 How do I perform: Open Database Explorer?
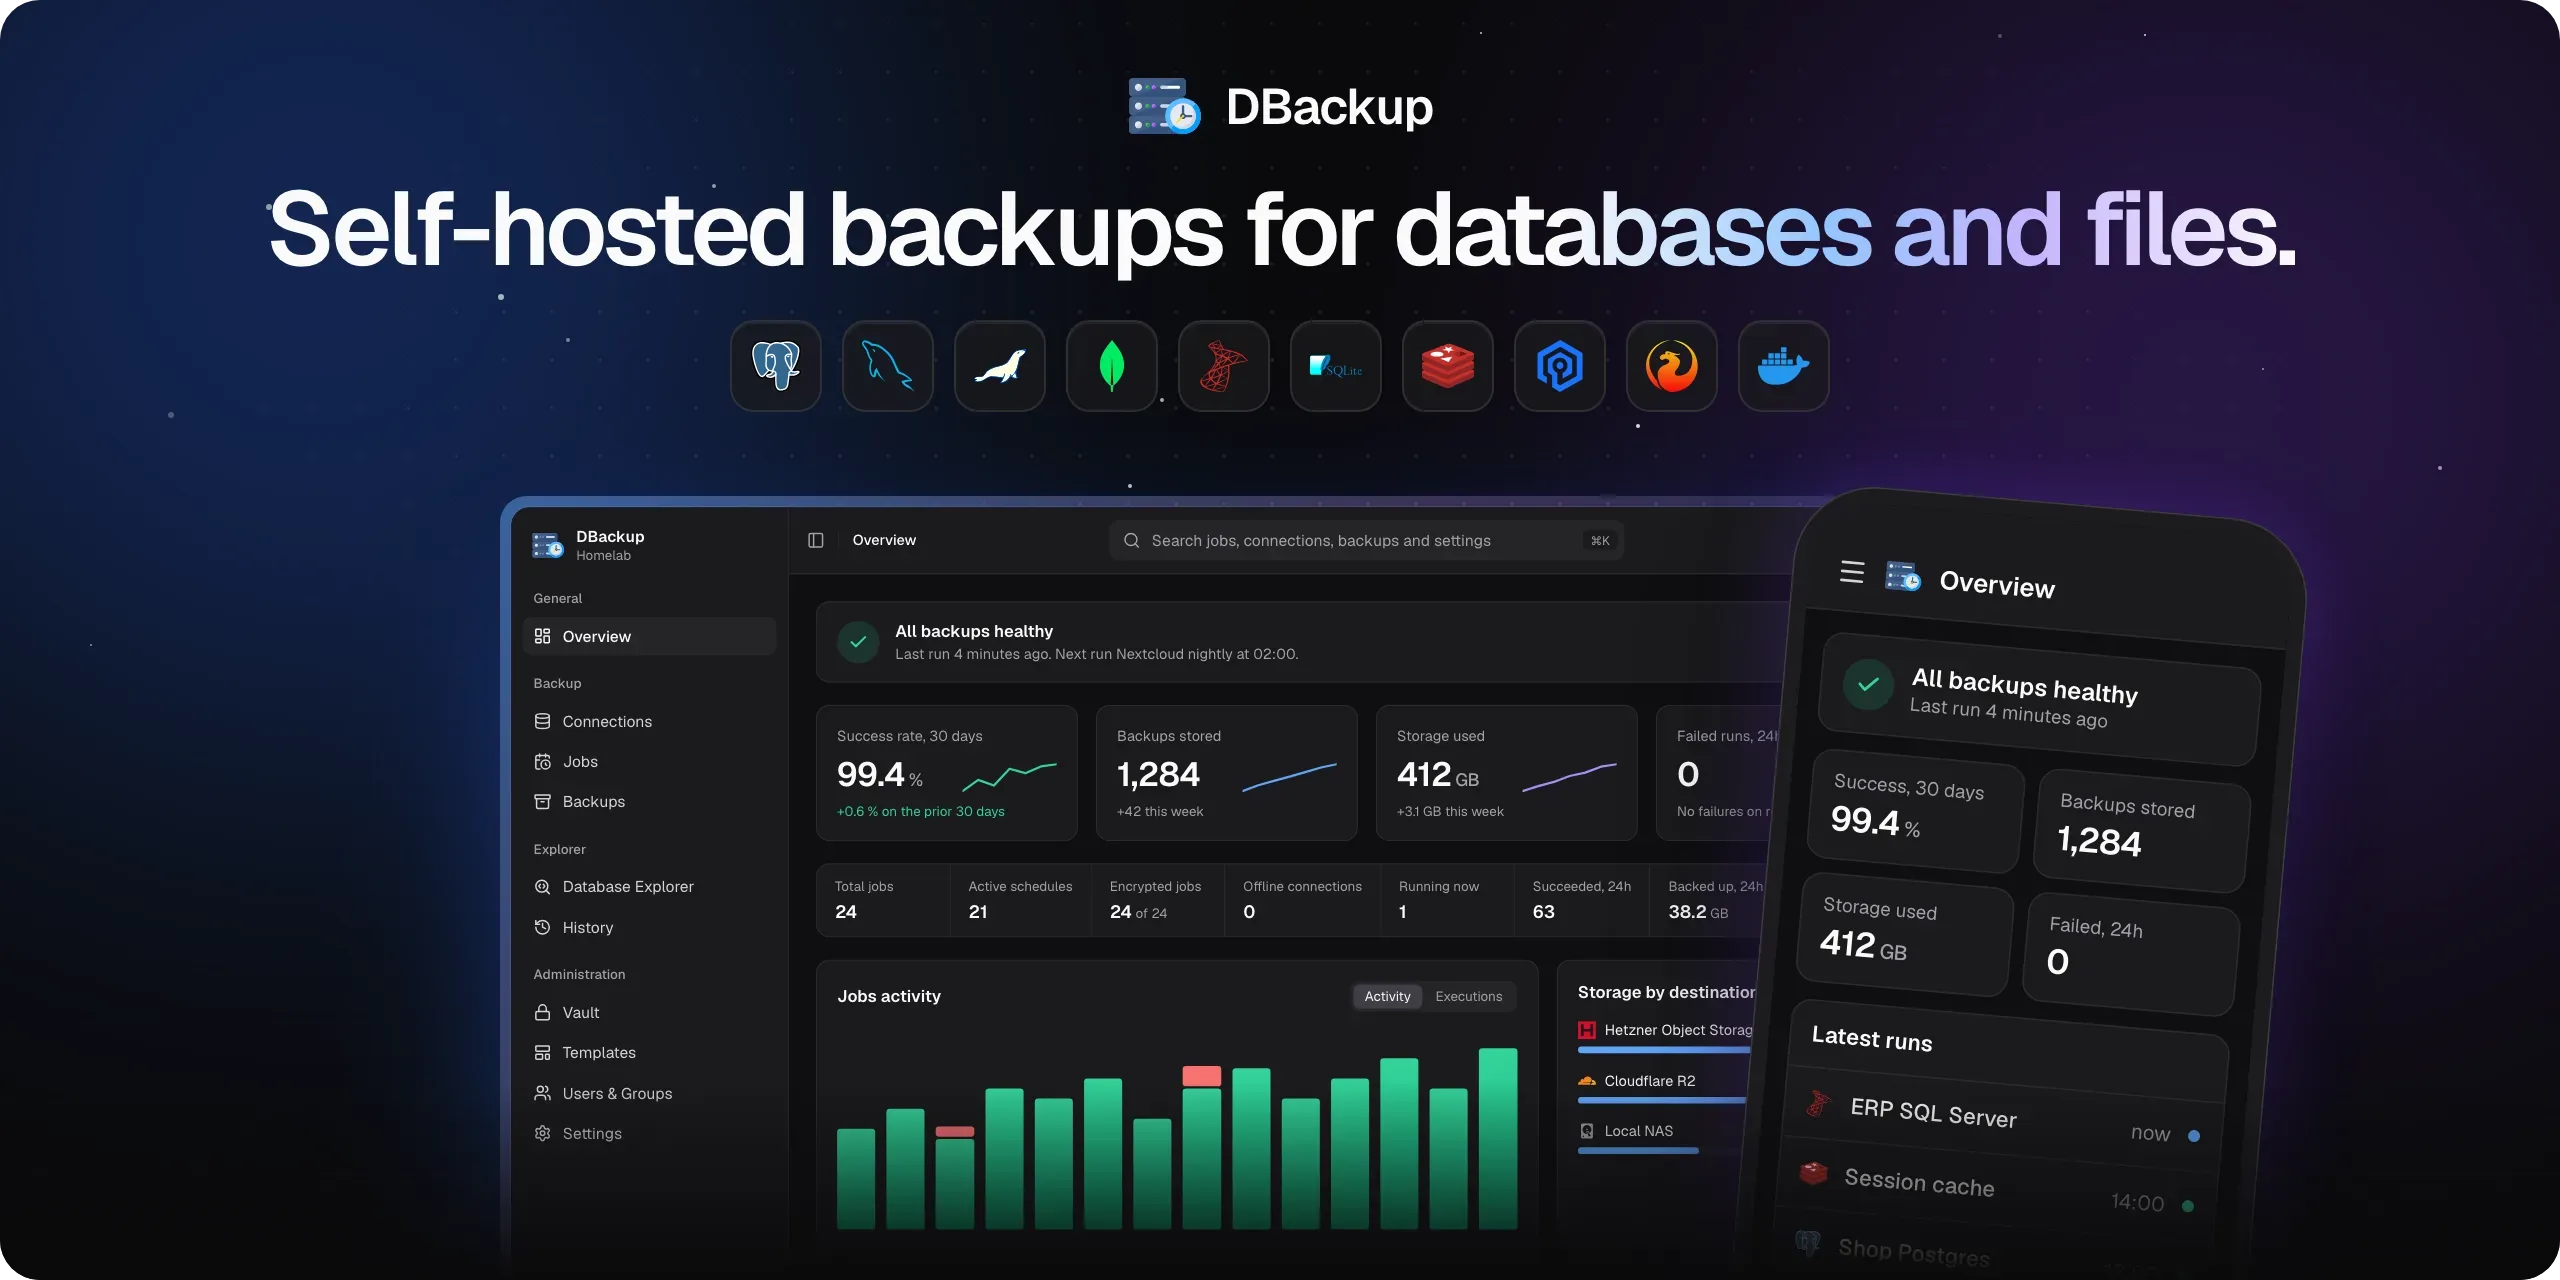click(649, 886)
